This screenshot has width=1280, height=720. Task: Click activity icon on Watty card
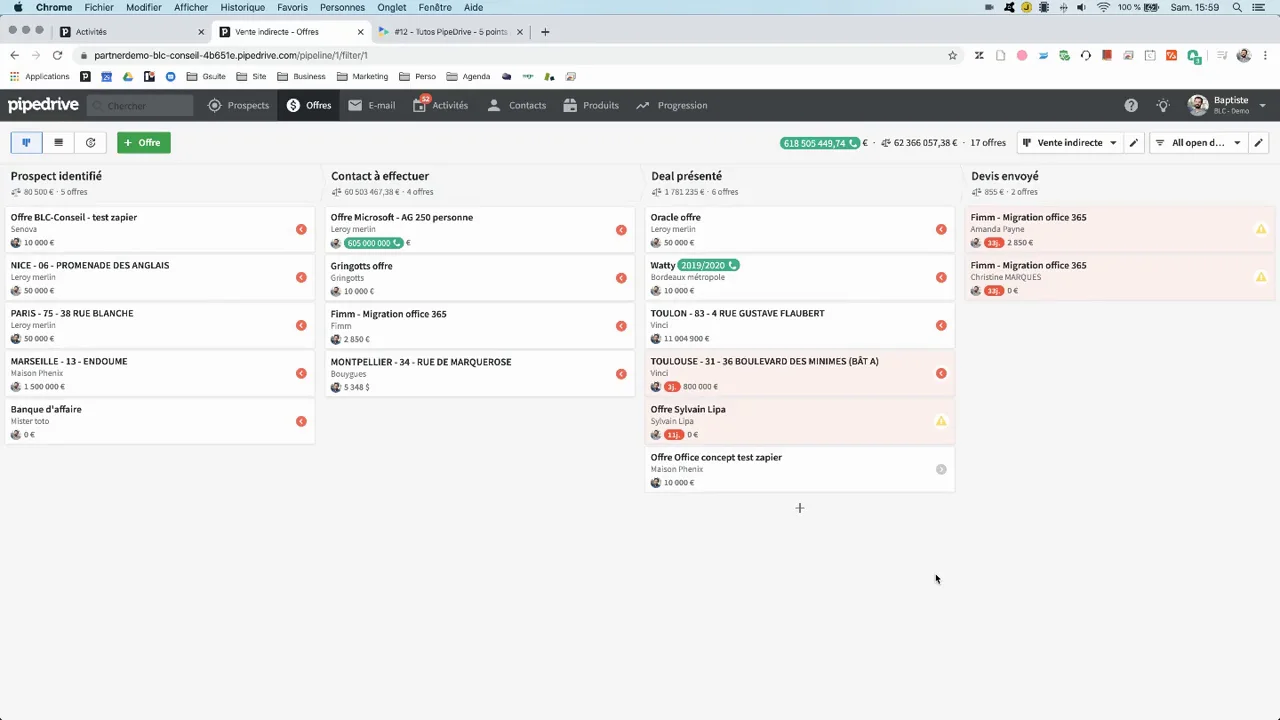[x=941, y=278]
